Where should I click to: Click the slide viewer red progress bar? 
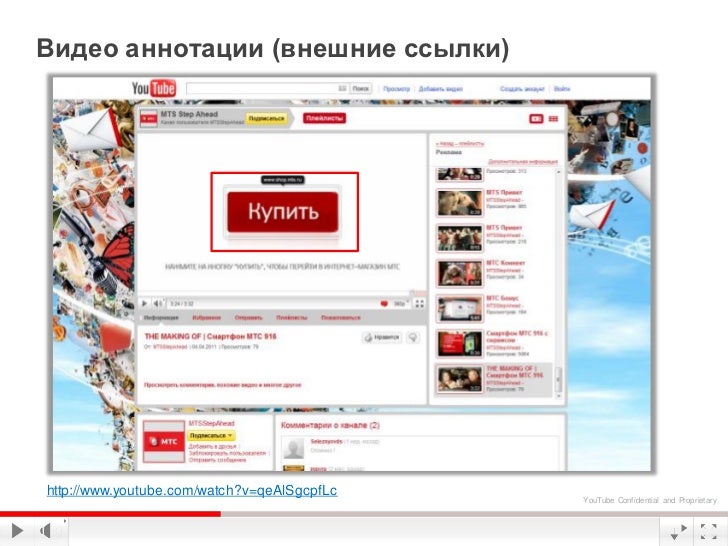point(110,514)
